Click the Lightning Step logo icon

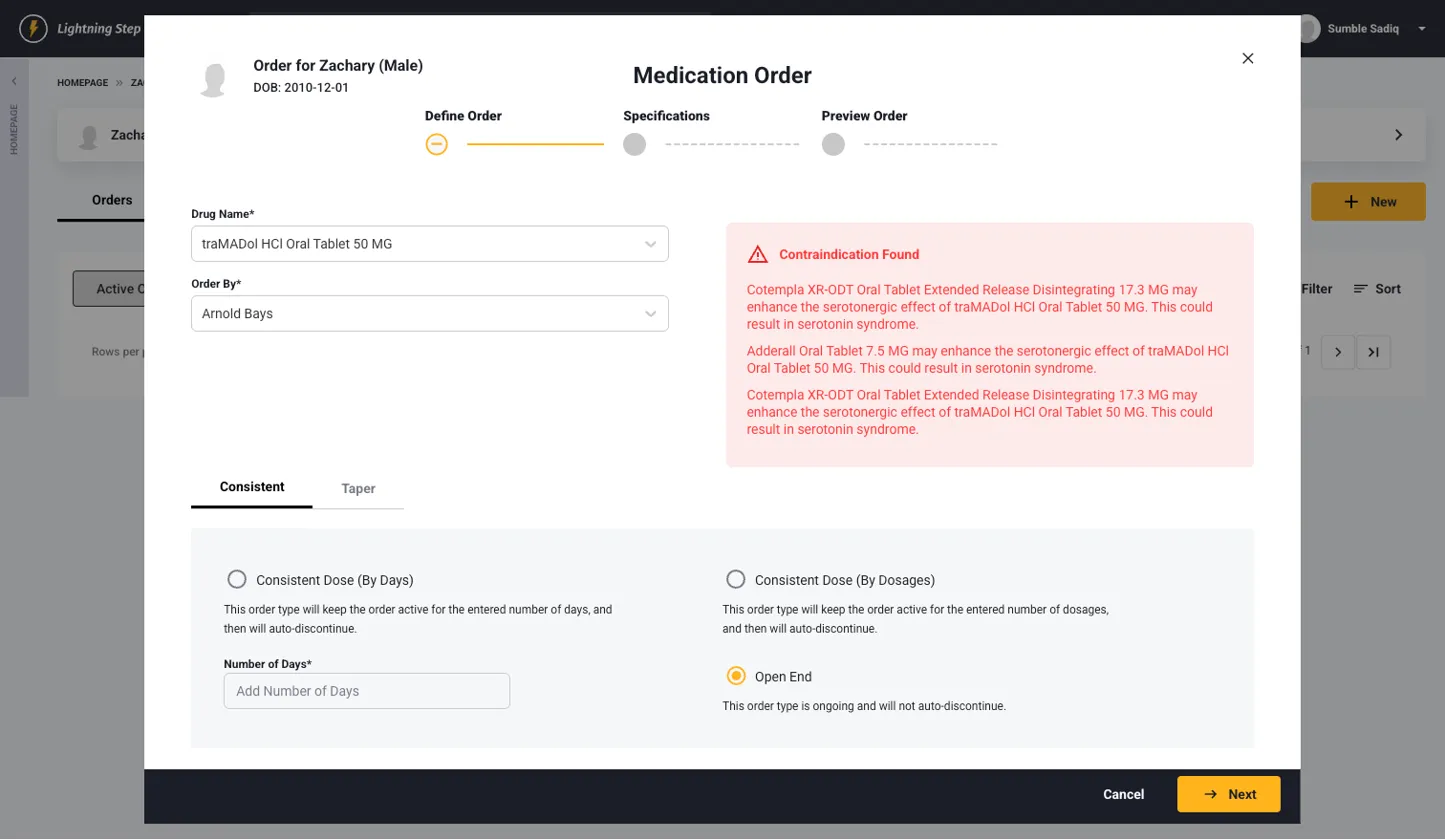[x=33, y=28]
